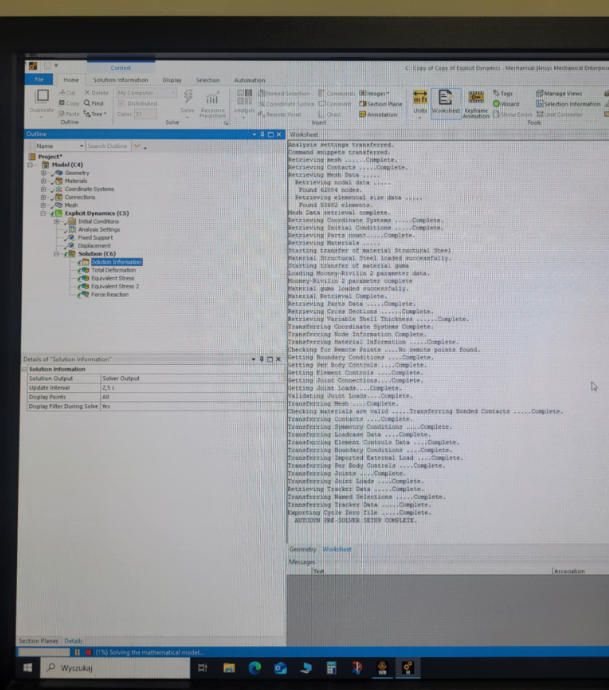Open Manage Views
The width and height of the screenshot is (609, 690).
click(x=559, y=93)
